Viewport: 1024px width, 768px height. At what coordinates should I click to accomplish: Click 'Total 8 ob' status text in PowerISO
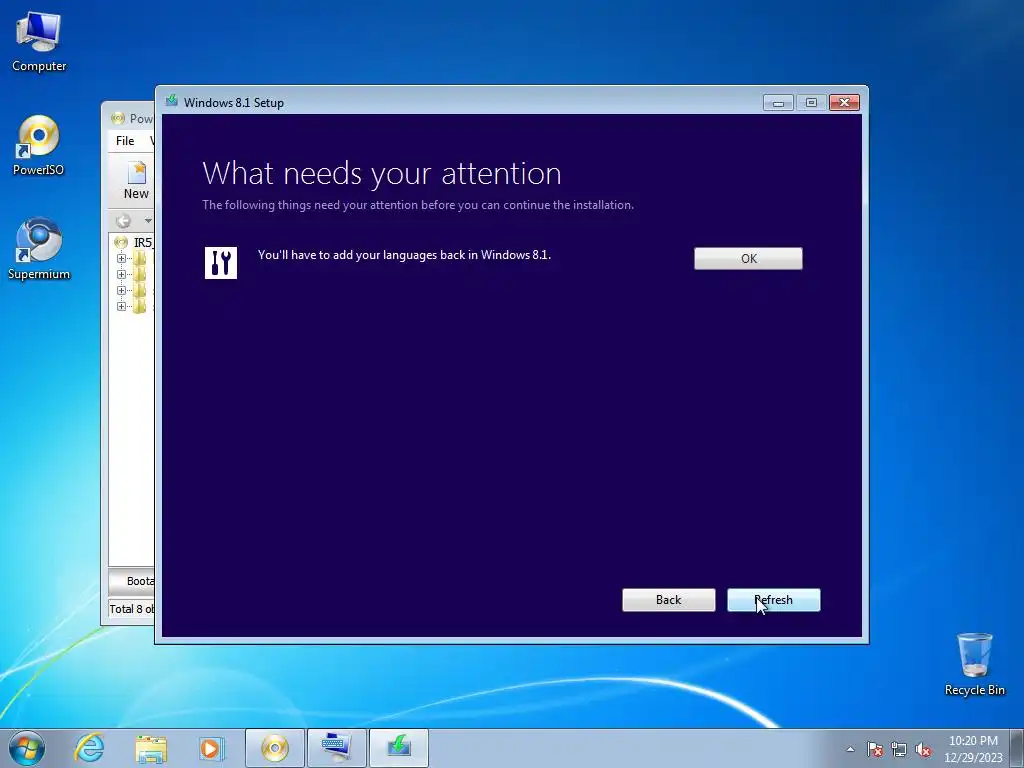coord(132,609)
